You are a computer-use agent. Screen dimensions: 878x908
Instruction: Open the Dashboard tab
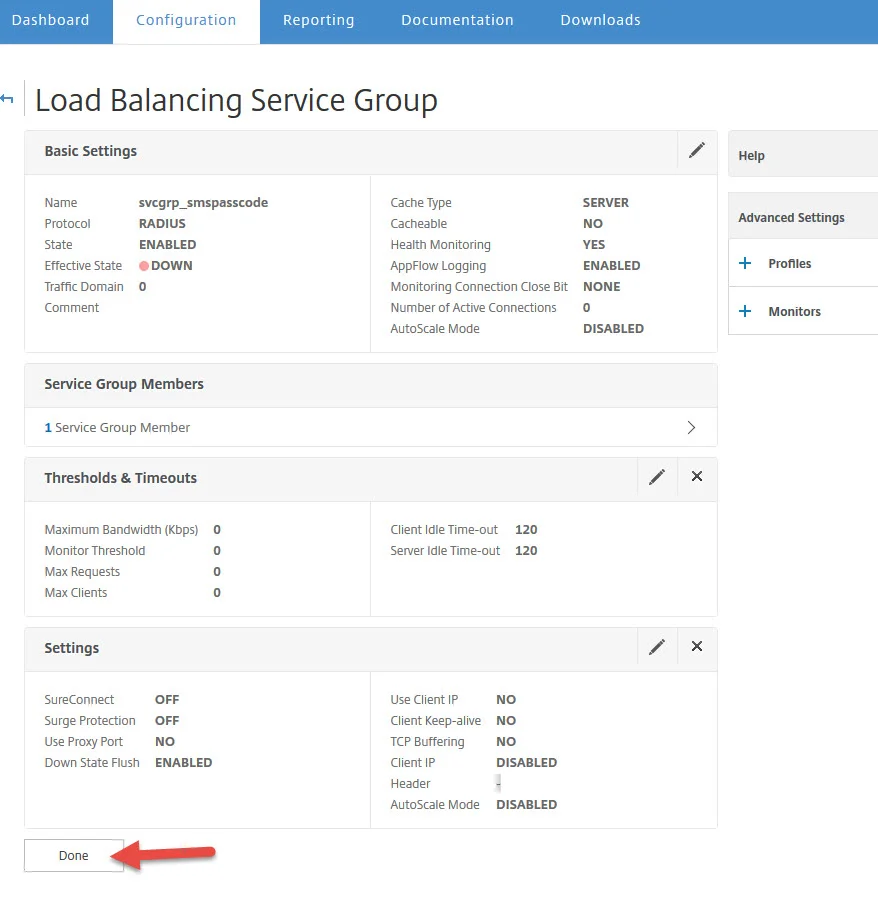tap(50, 20)
